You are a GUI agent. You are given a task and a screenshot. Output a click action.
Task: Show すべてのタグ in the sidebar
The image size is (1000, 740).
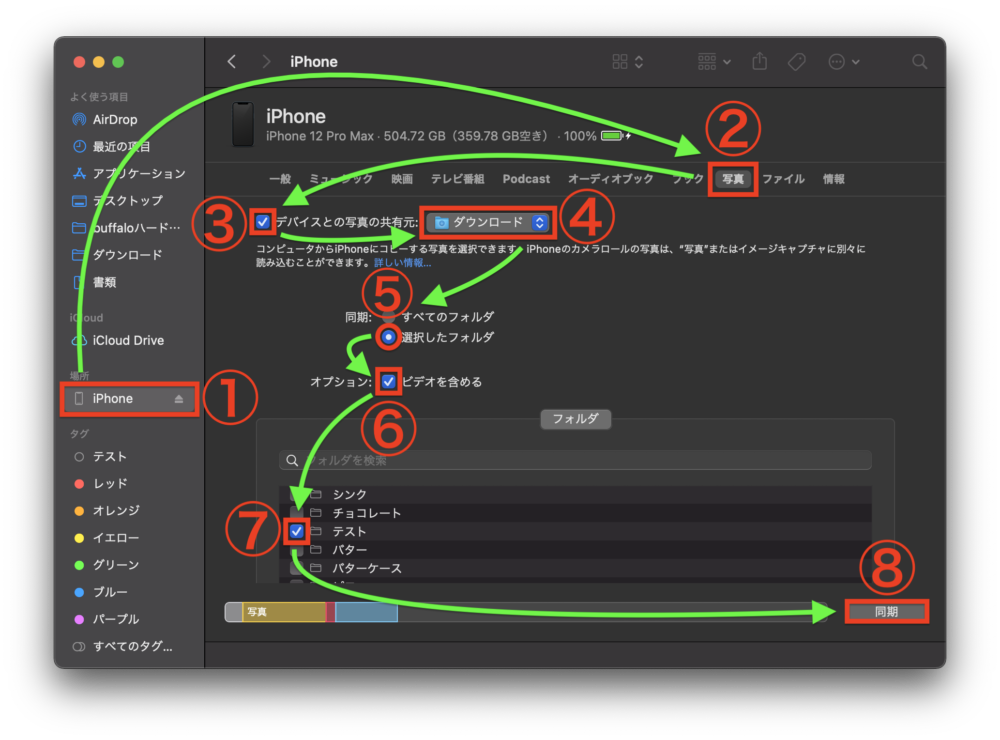[x=123, y=646]
